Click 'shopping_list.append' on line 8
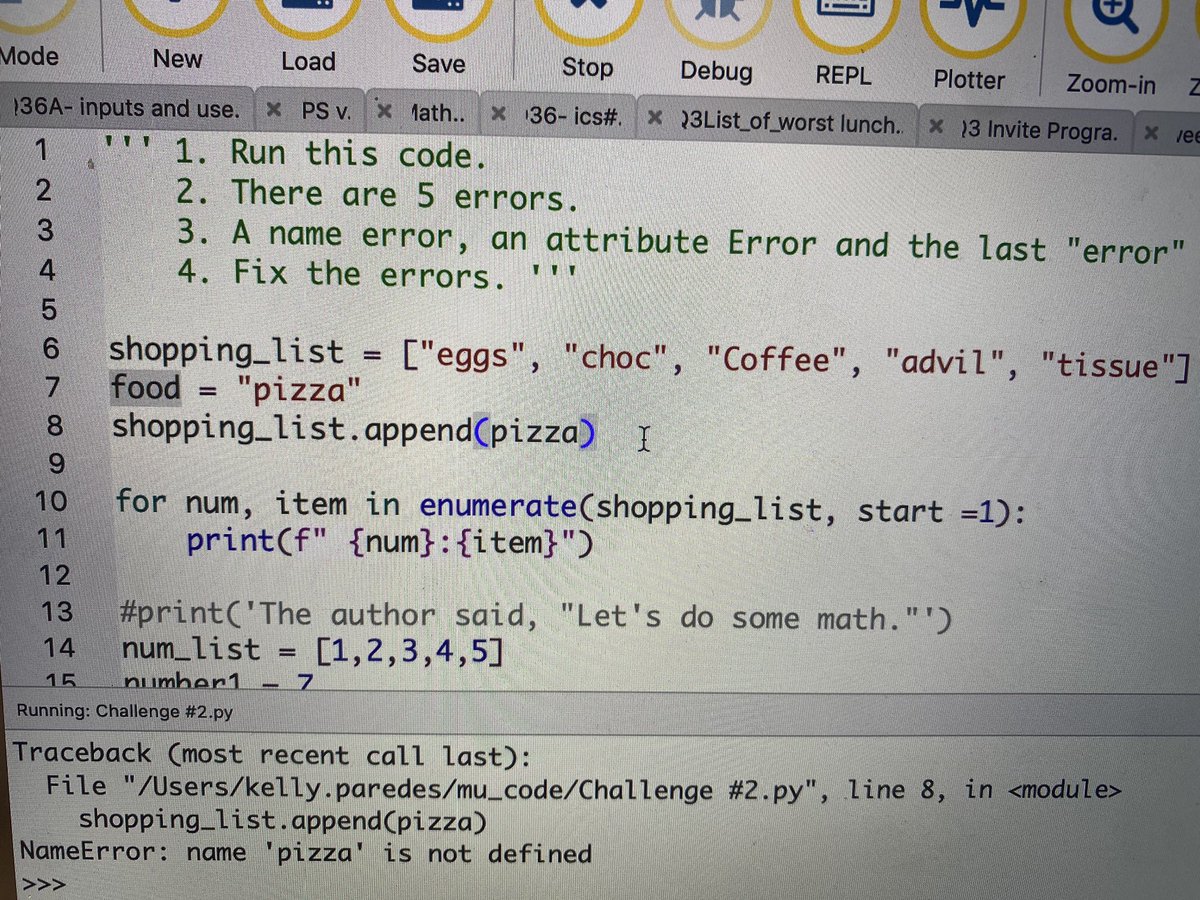Viewport: 1200px width, 900px height. 292,428
